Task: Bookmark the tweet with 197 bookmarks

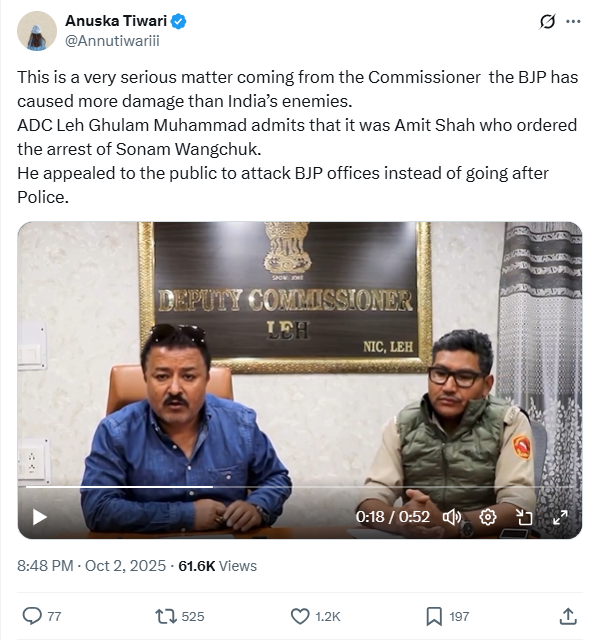Action: [x=447, y=616]
